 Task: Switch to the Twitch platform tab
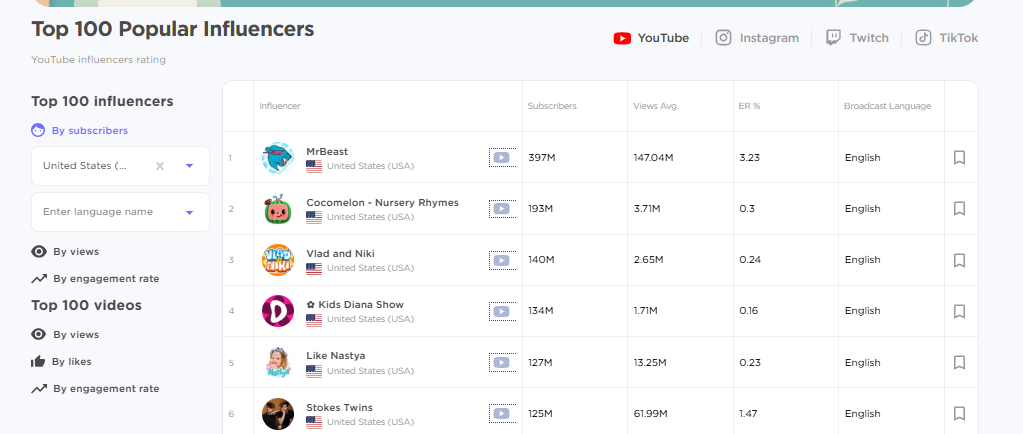pyautogui.click(x=857, y=38)
